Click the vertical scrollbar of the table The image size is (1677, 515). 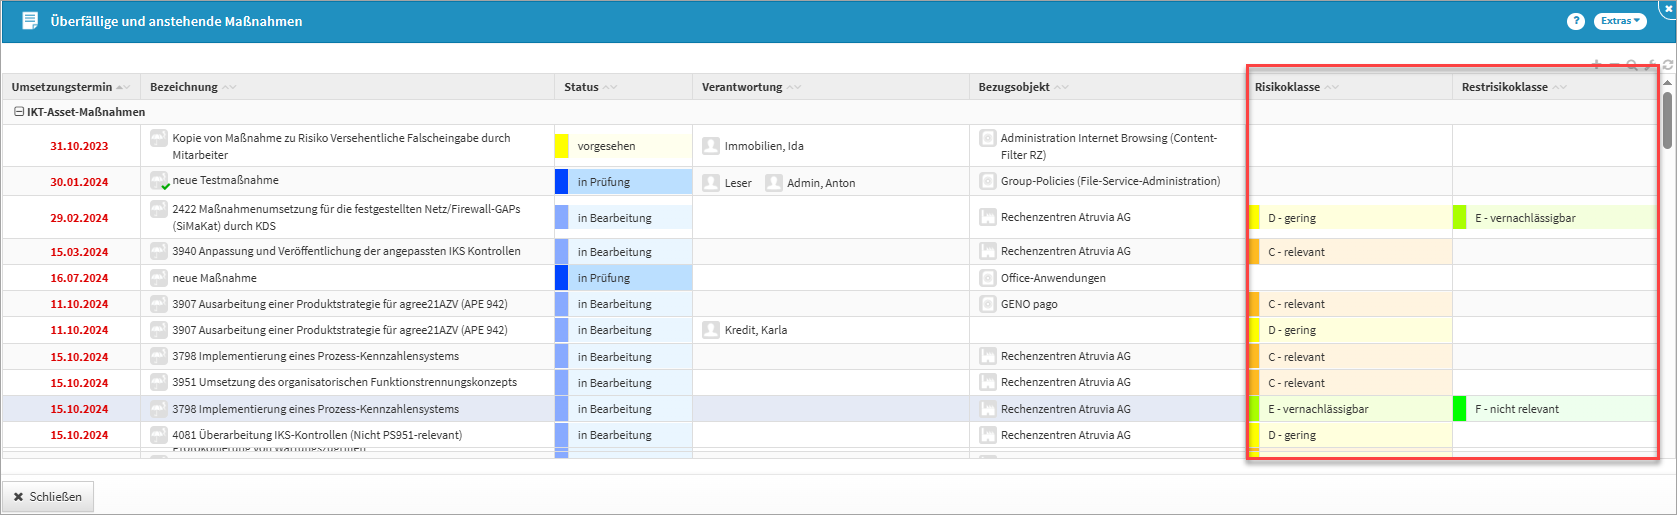[1667, 120]
